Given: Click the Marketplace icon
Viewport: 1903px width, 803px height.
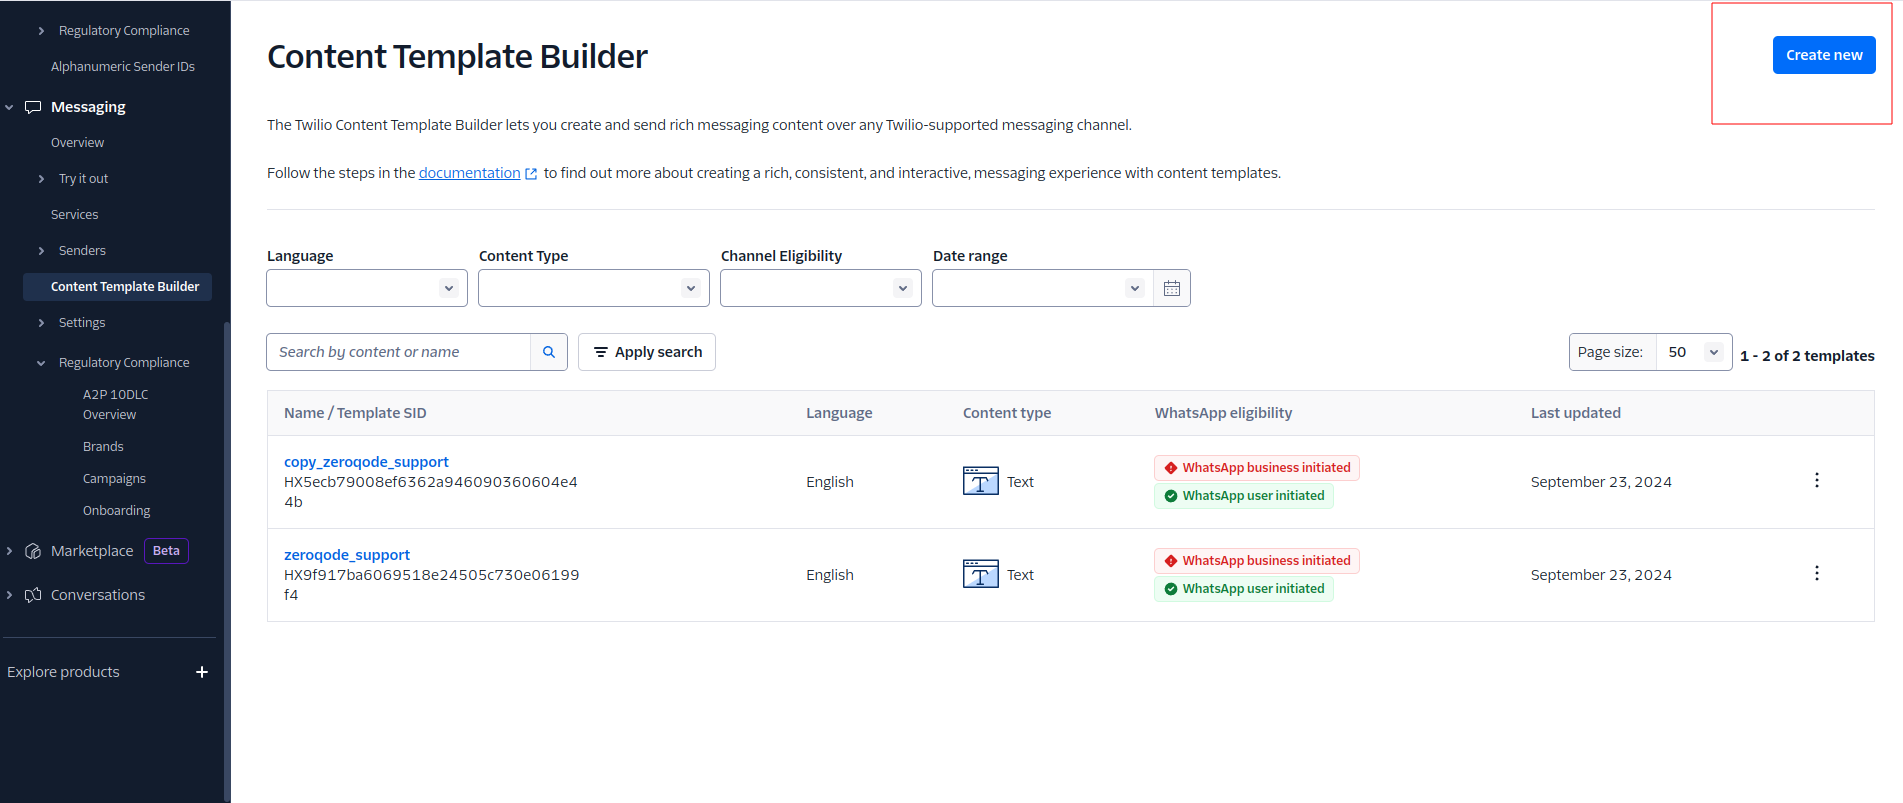Looking at the screenshot, I should click(x=33, y=551).
